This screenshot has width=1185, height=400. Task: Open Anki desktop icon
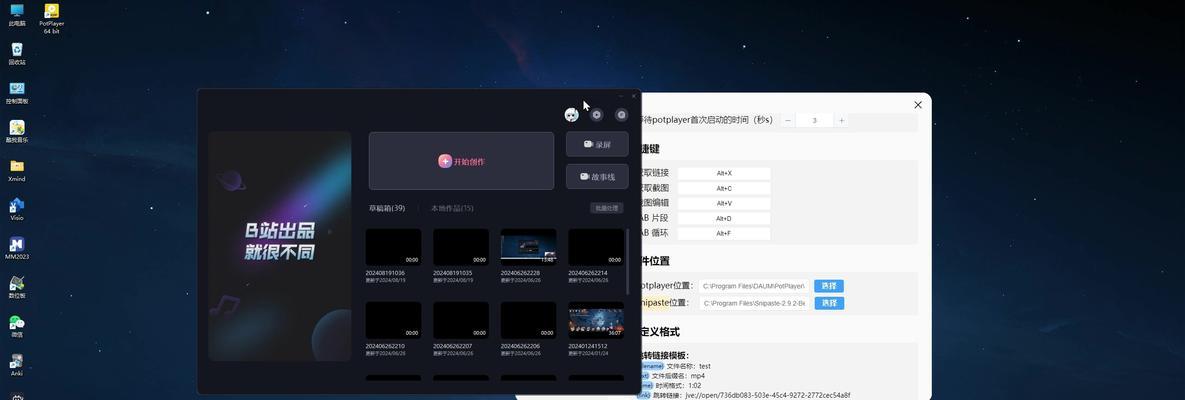tap(17, 365)
